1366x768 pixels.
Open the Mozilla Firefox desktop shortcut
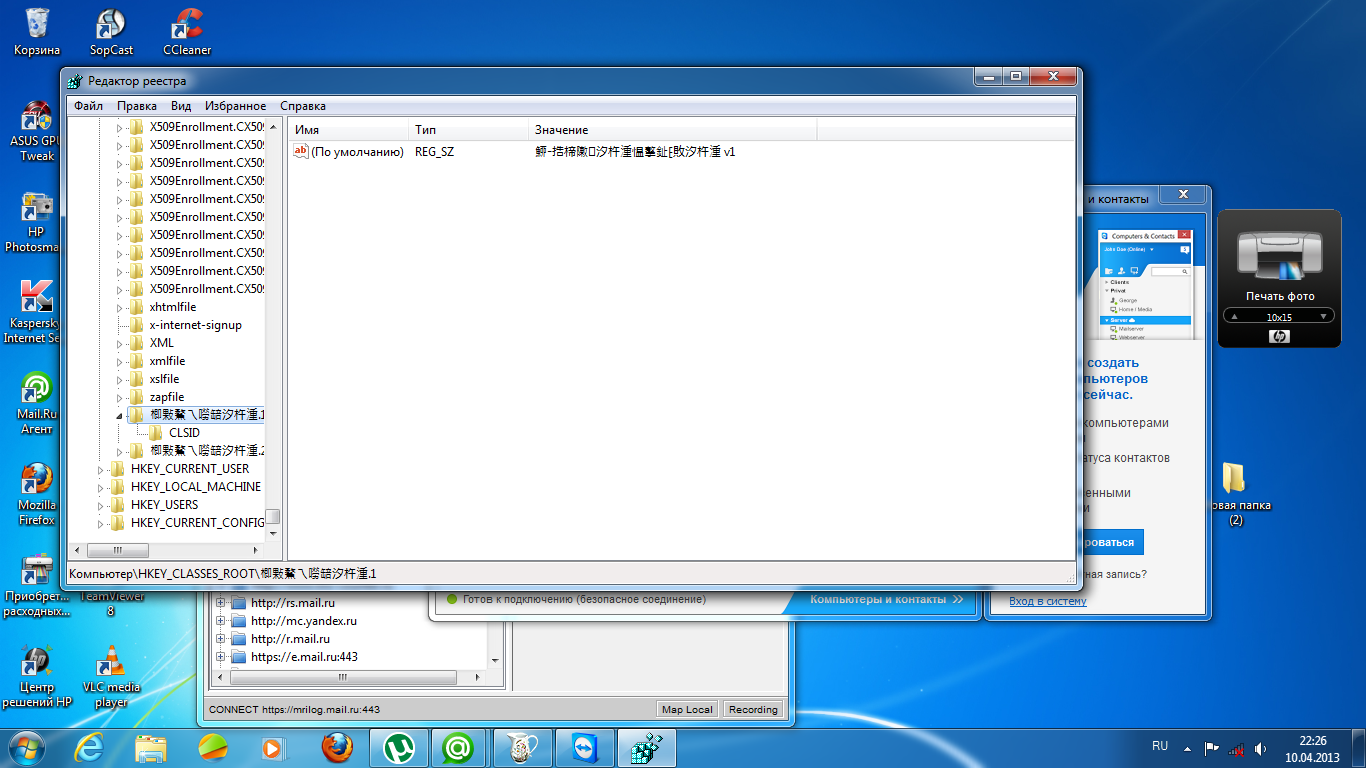pyautogui.click(x=37, y=494)
